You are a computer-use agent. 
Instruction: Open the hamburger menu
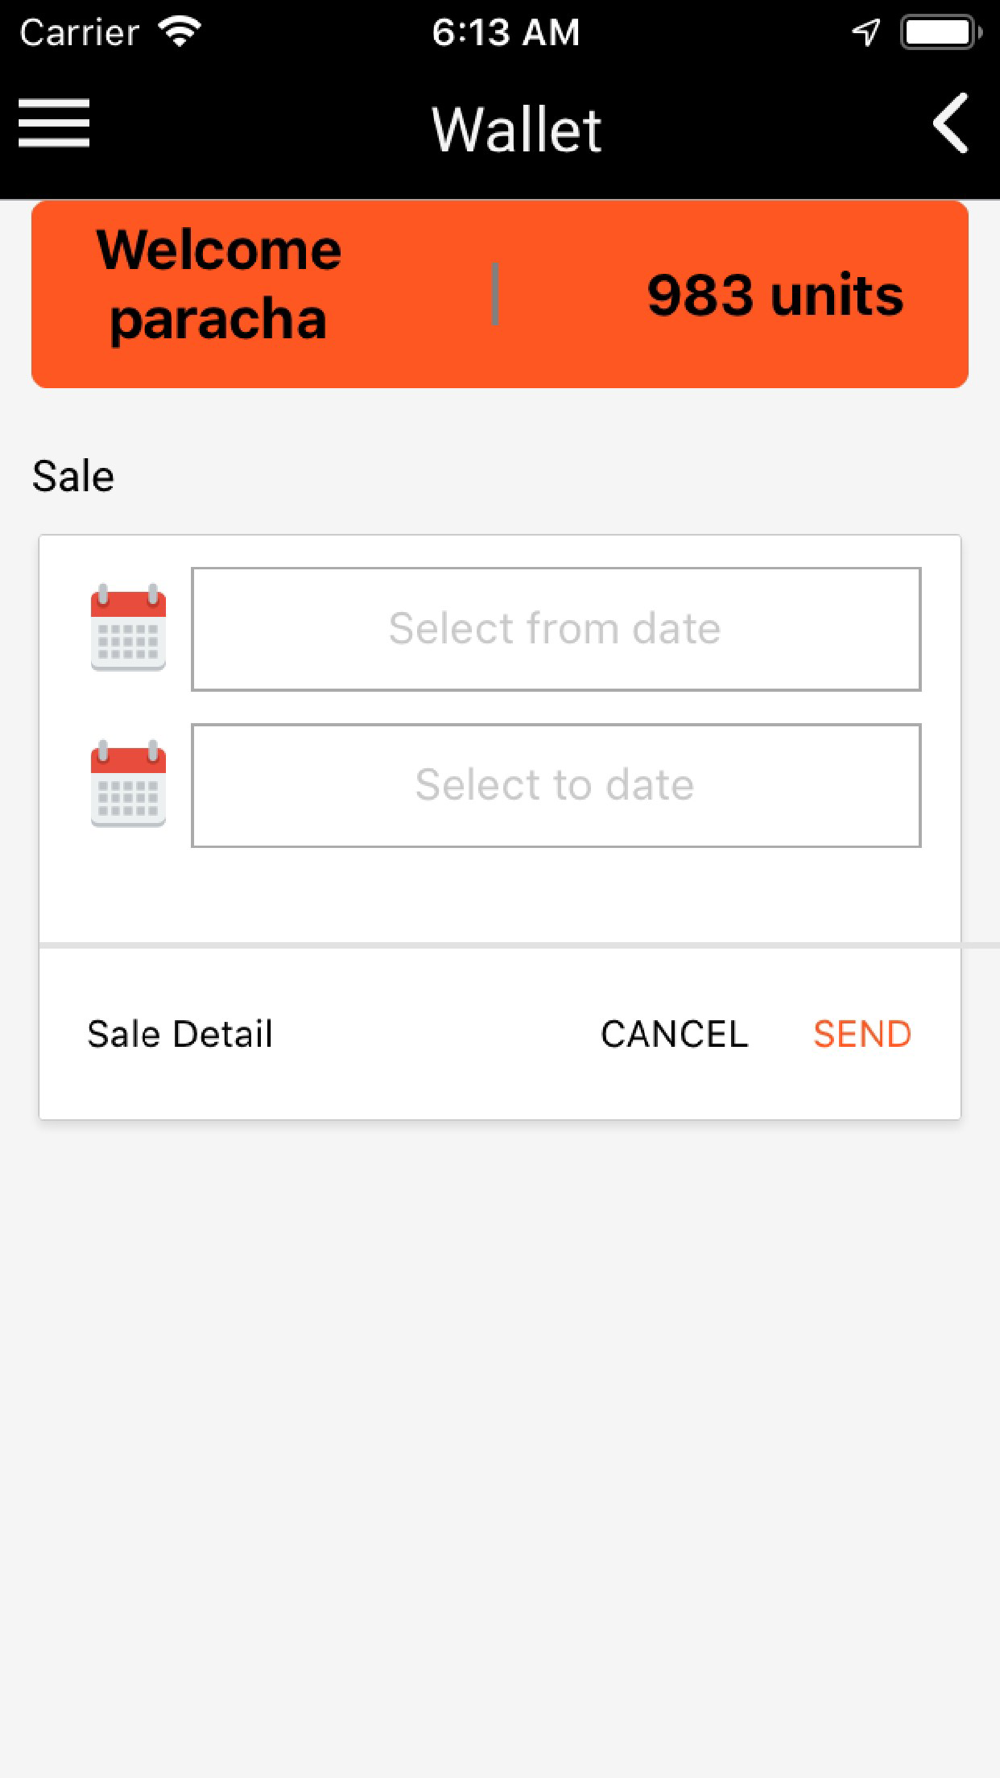[54, 123]
